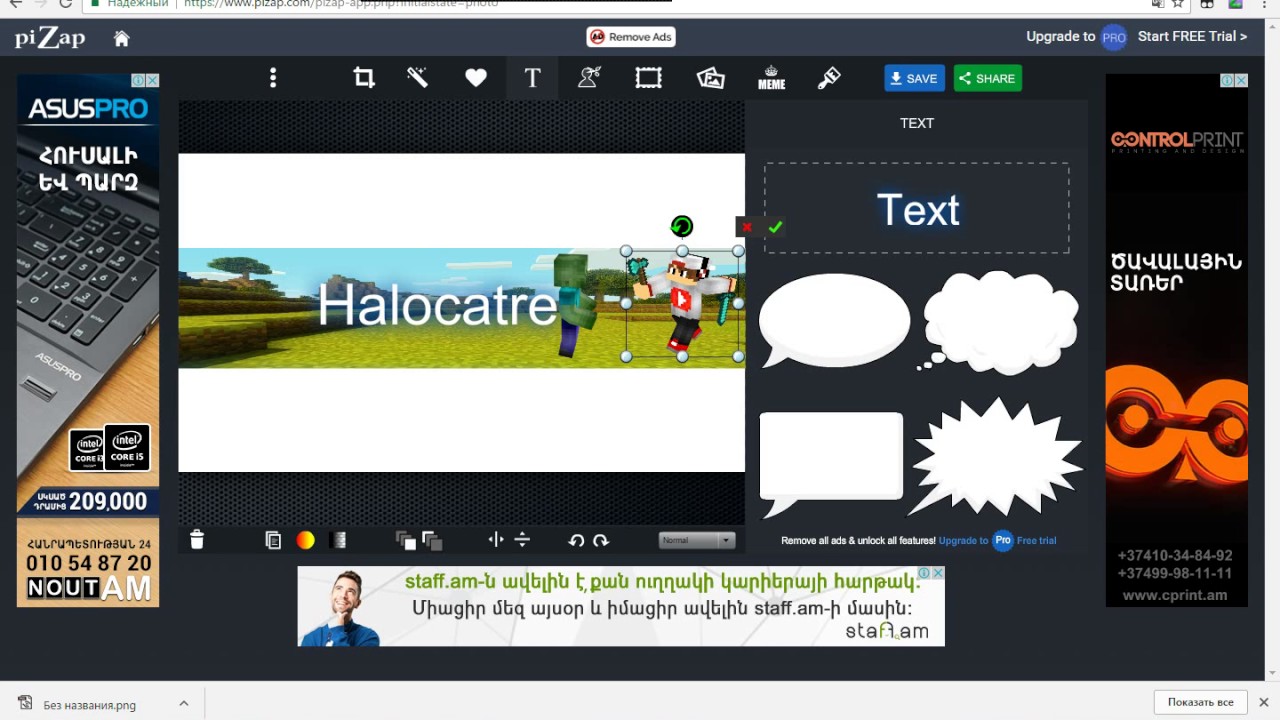Open the Normal blend mode dropdown
This screenshot has height=720, width=1280.
click(697, 540)
